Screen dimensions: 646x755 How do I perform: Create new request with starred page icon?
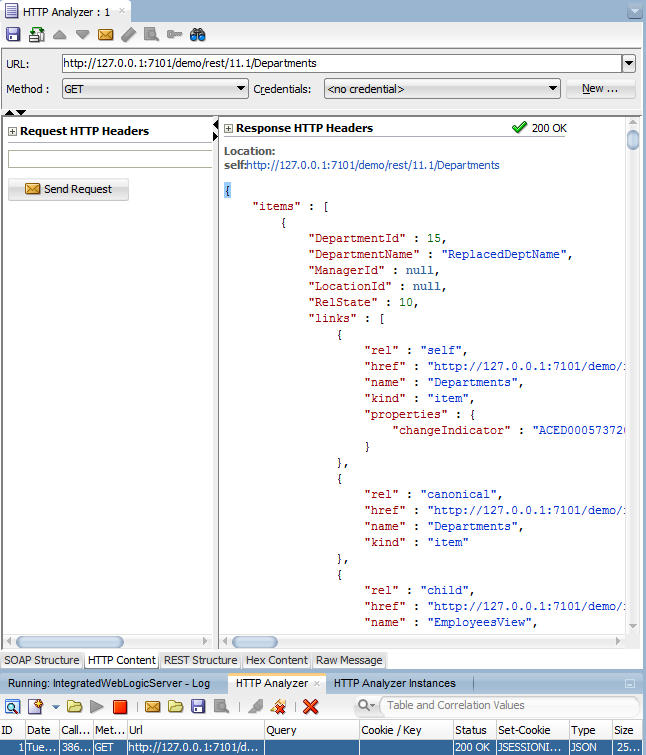pos(36,706)
